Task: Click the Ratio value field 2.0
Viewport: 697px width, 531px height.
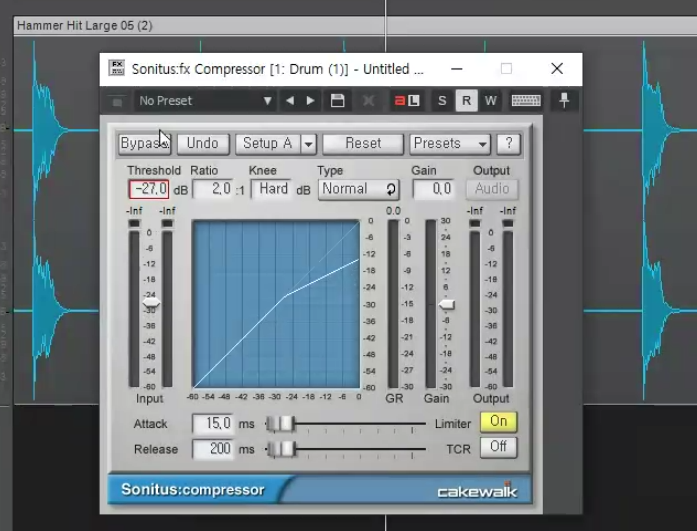Action: 213,189
